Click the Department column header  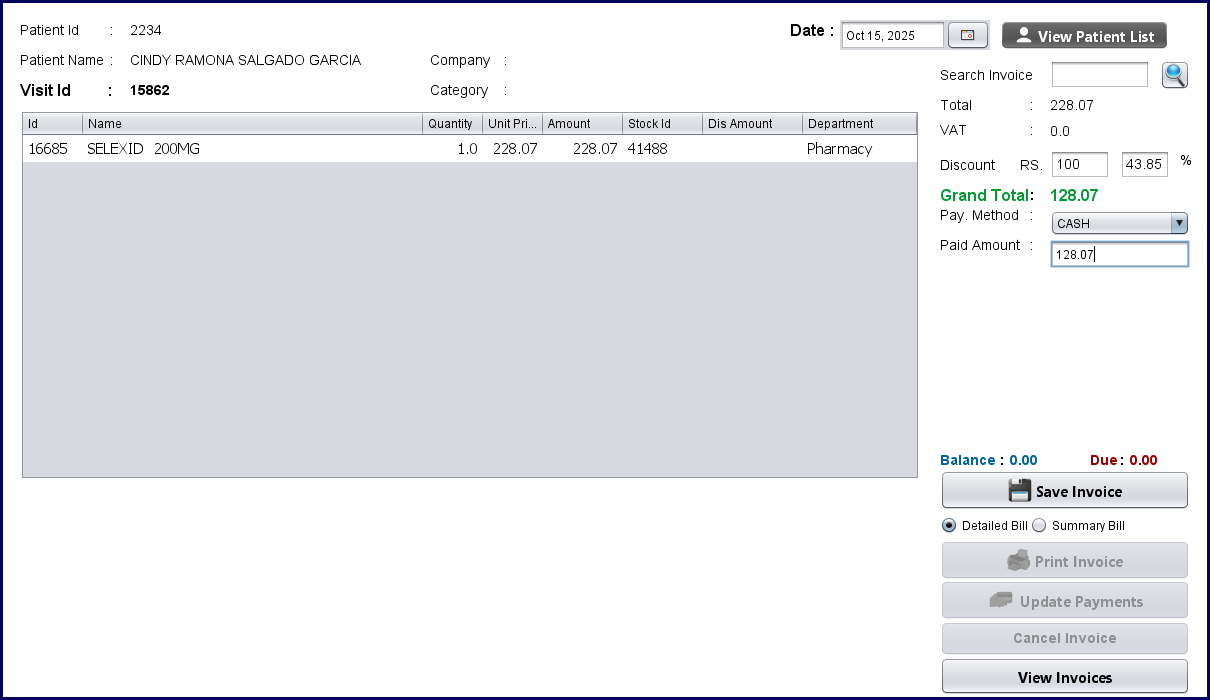coord(858,124)
